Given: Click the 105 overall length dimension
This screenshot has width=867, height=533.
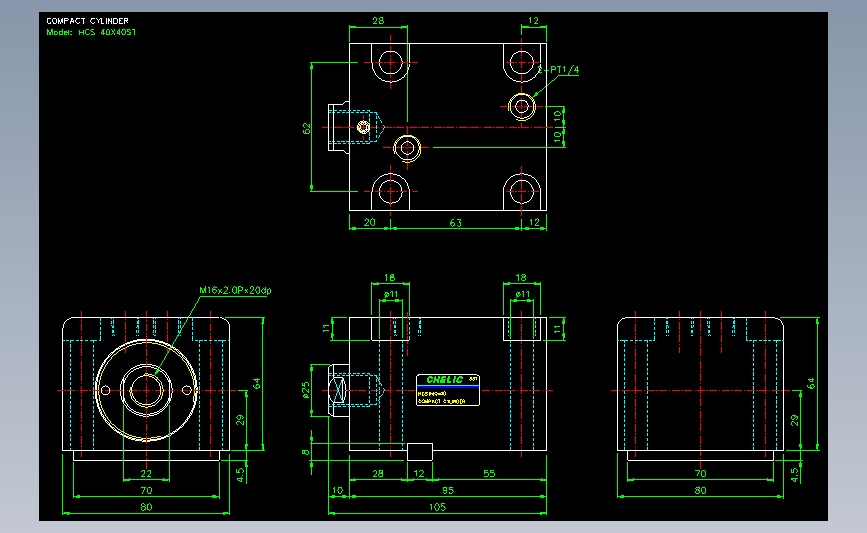Looking at the screenshot, I should pyautogui.click(x=437, y=506).
